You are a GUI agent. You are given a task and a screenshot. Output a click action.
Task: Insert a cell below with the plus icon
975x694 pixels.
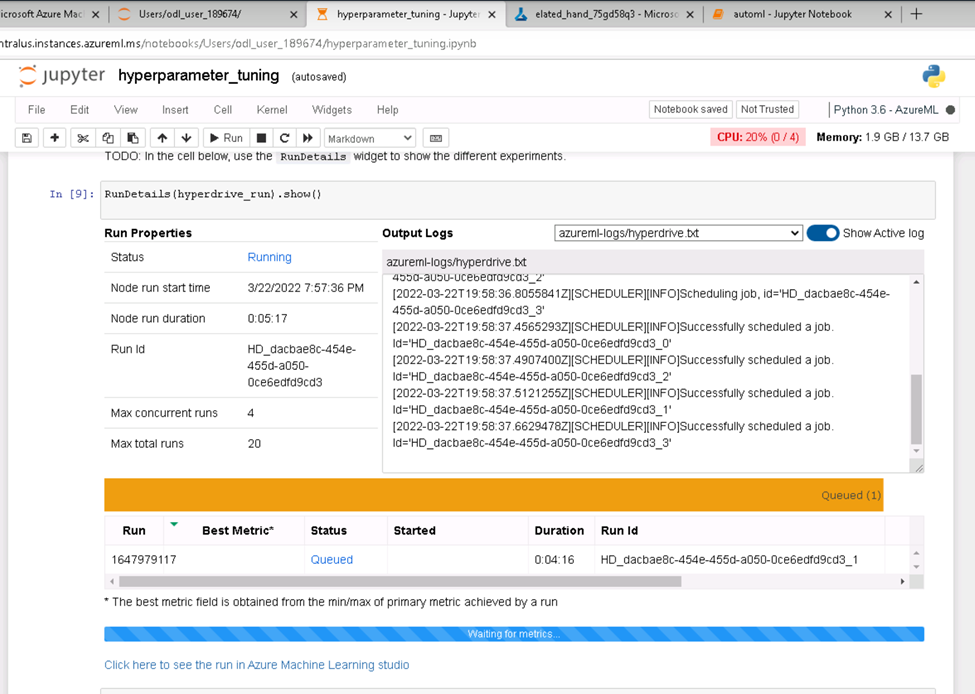pyautogui.click(x=55, y=138)
